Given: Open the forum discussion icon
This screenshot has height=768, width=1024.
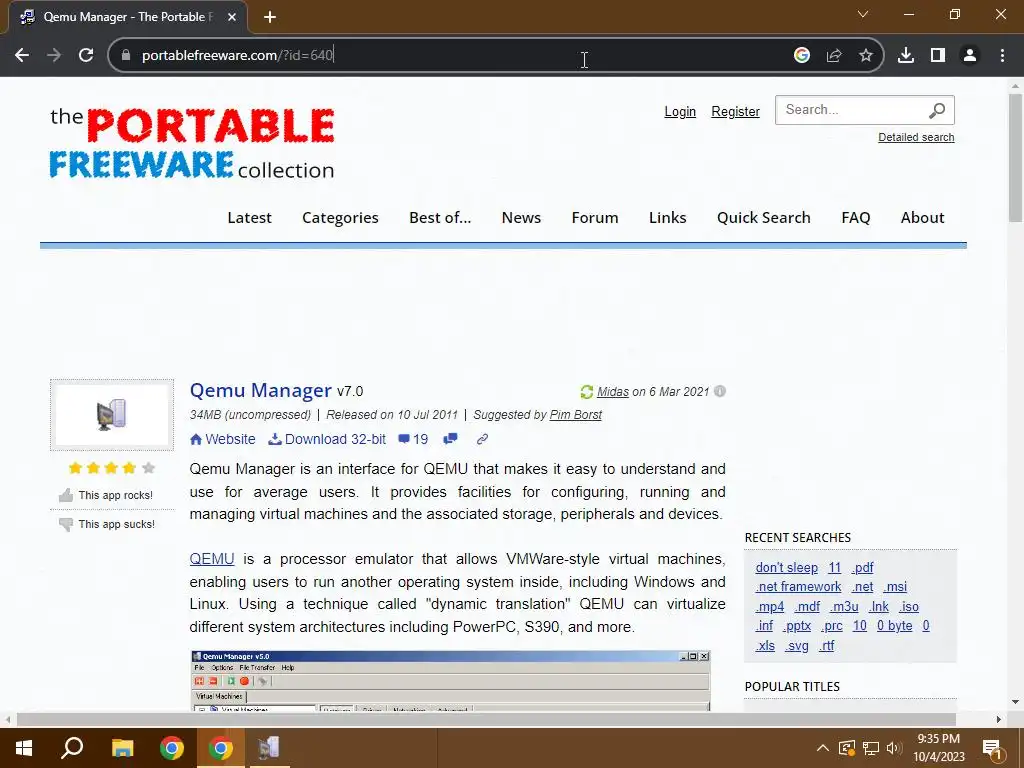Looking at the screenshot, I should pyautogui.click(x=451, y=439).
